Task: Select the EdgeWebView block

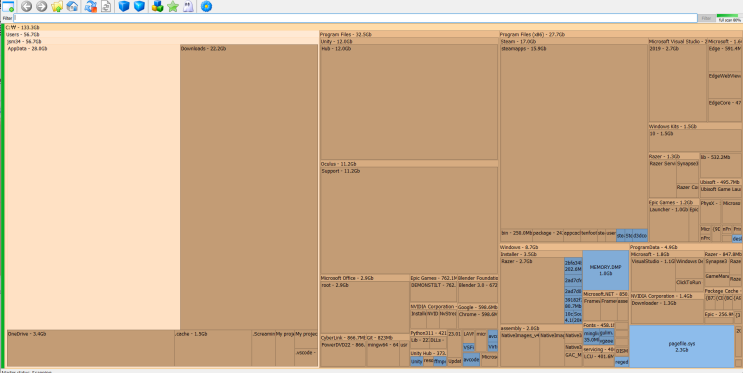Action: (x=725, y=85)
